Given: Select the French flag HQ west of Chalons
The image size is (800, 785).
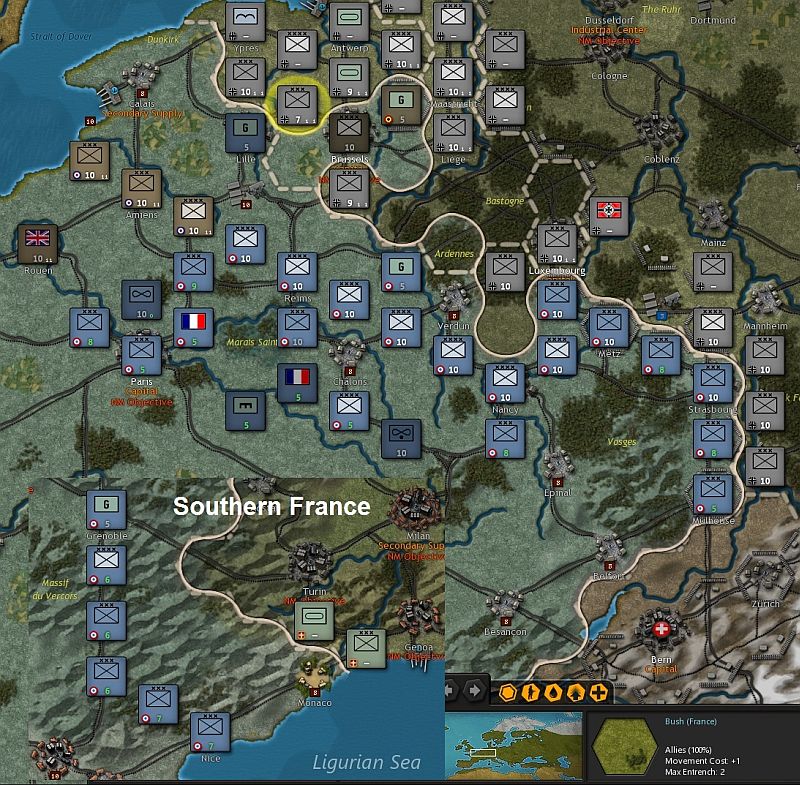Looking at the screenshot, I should [x=297, y=383].
